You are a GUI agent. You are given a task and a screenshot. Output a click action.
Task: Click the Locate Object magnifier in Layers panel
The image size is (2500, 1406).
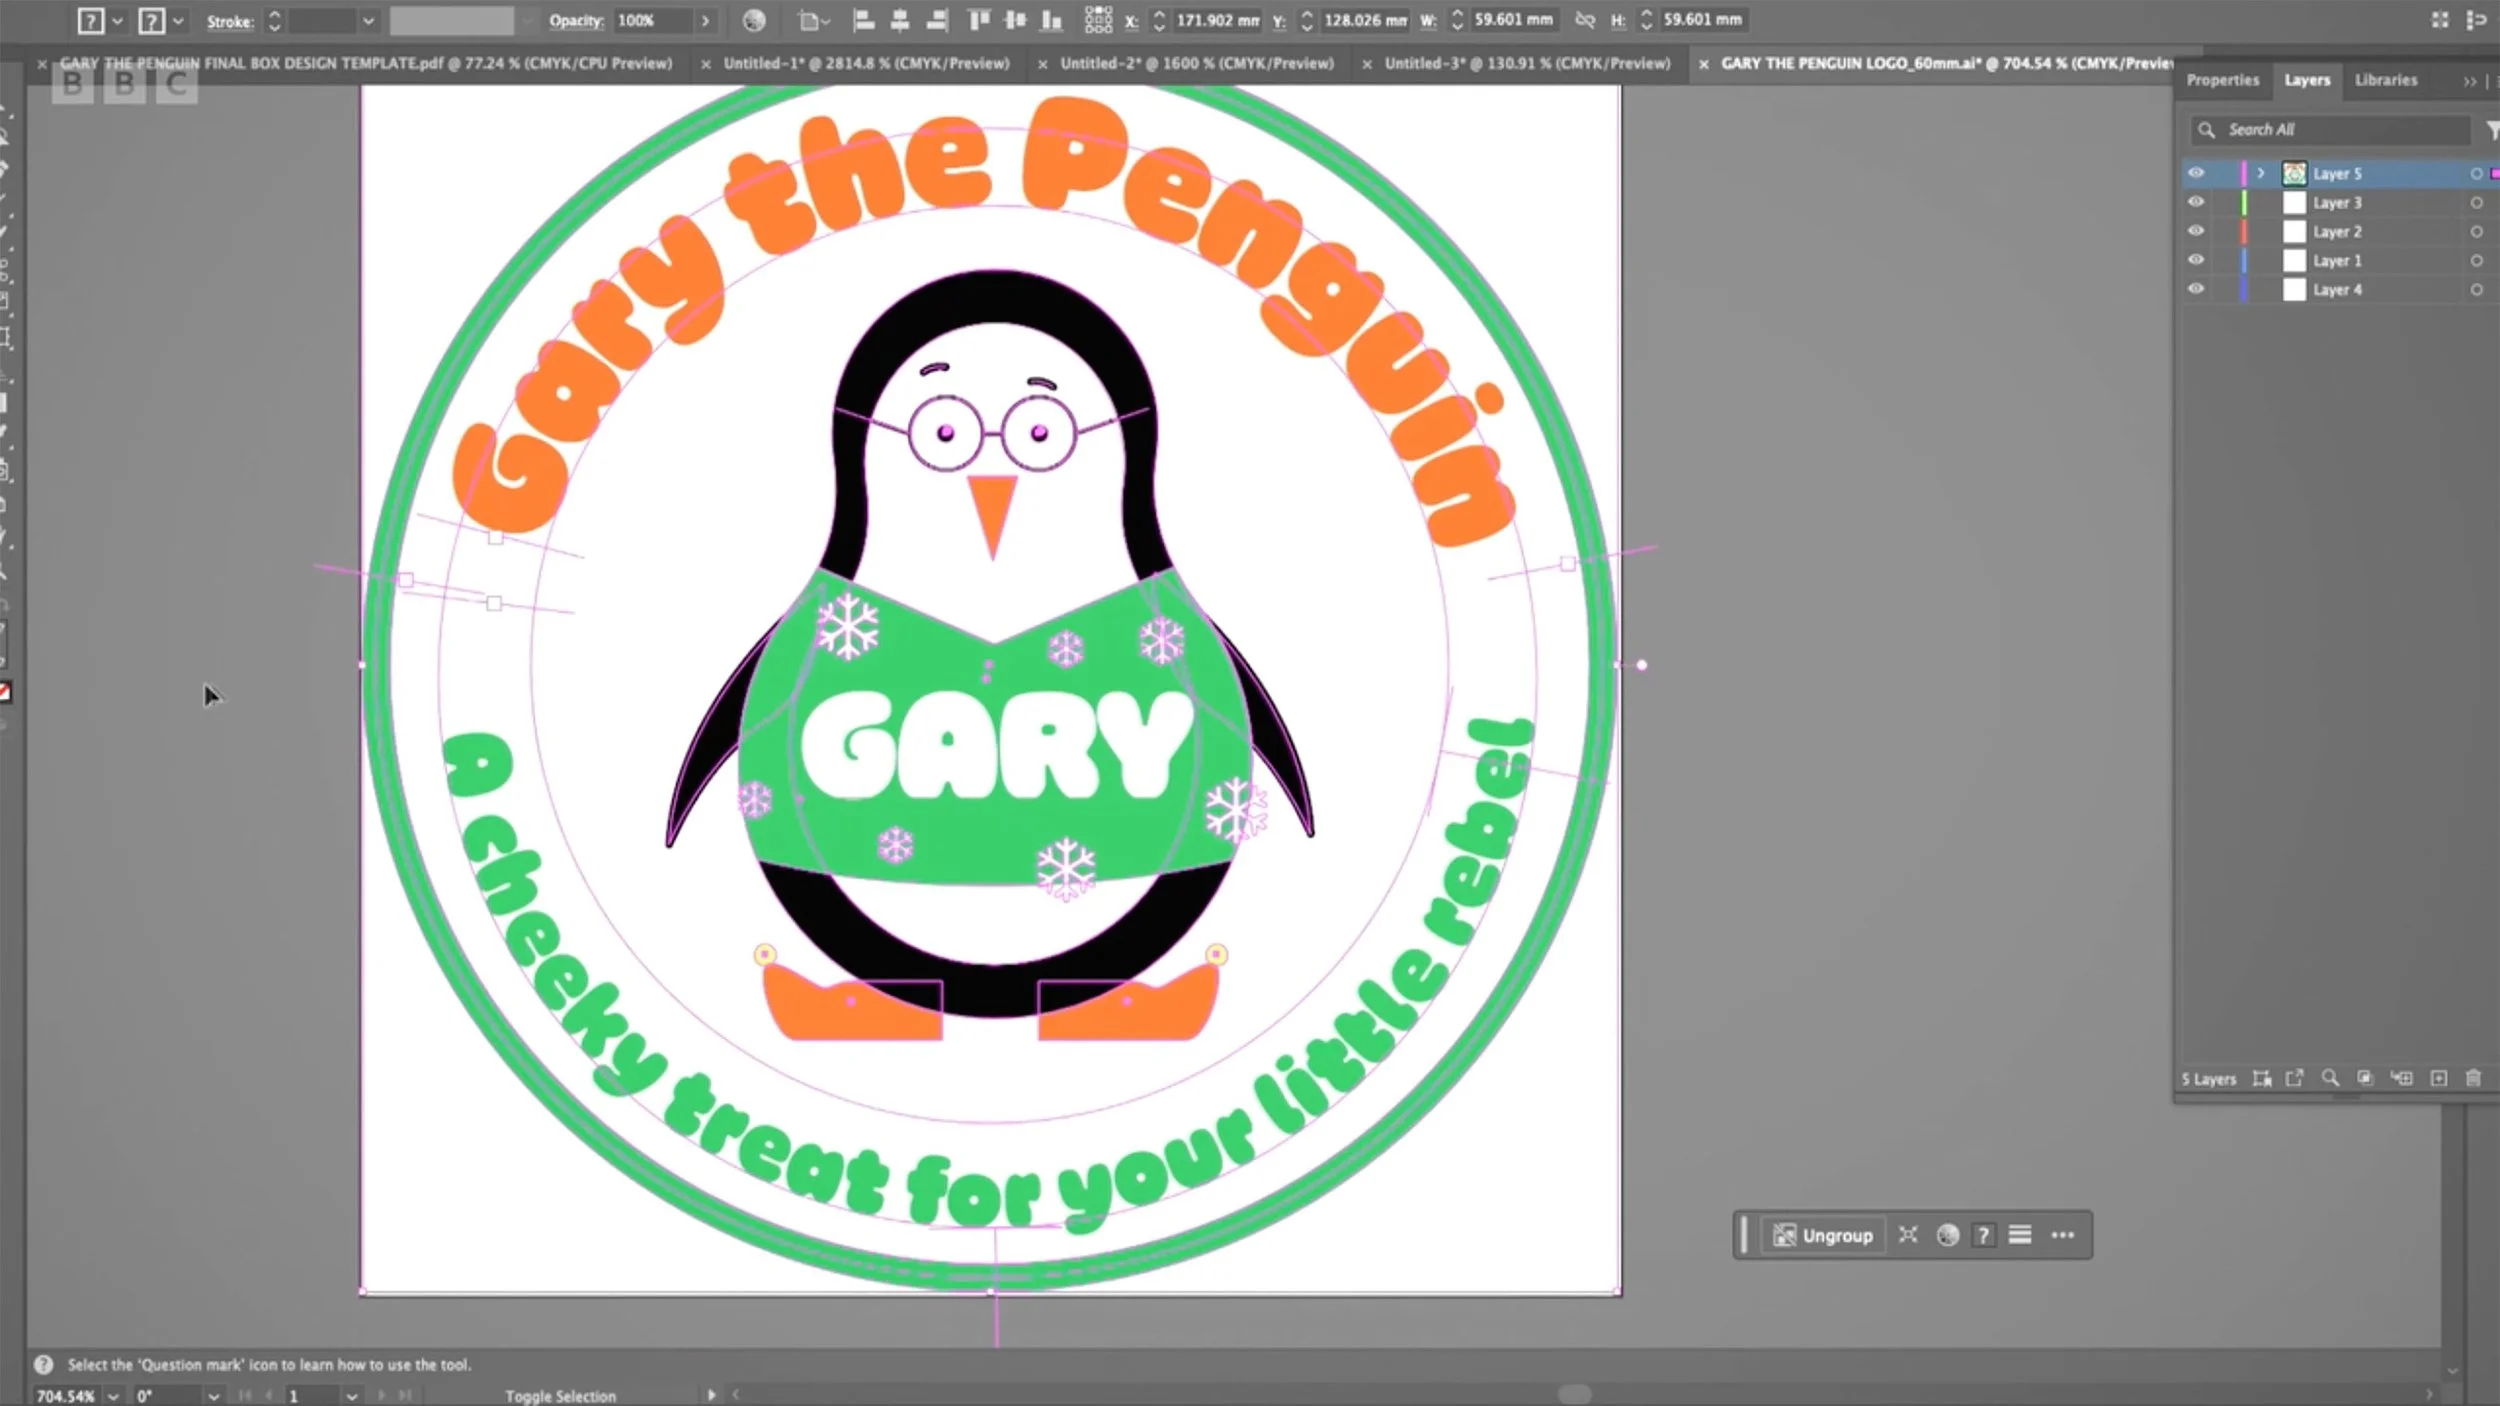[x=2330, y=1078]
